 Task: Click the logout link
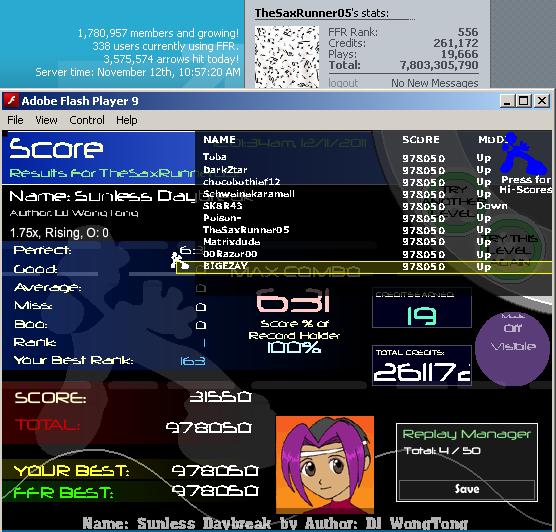pyautogui.click(x=343, y=83)
